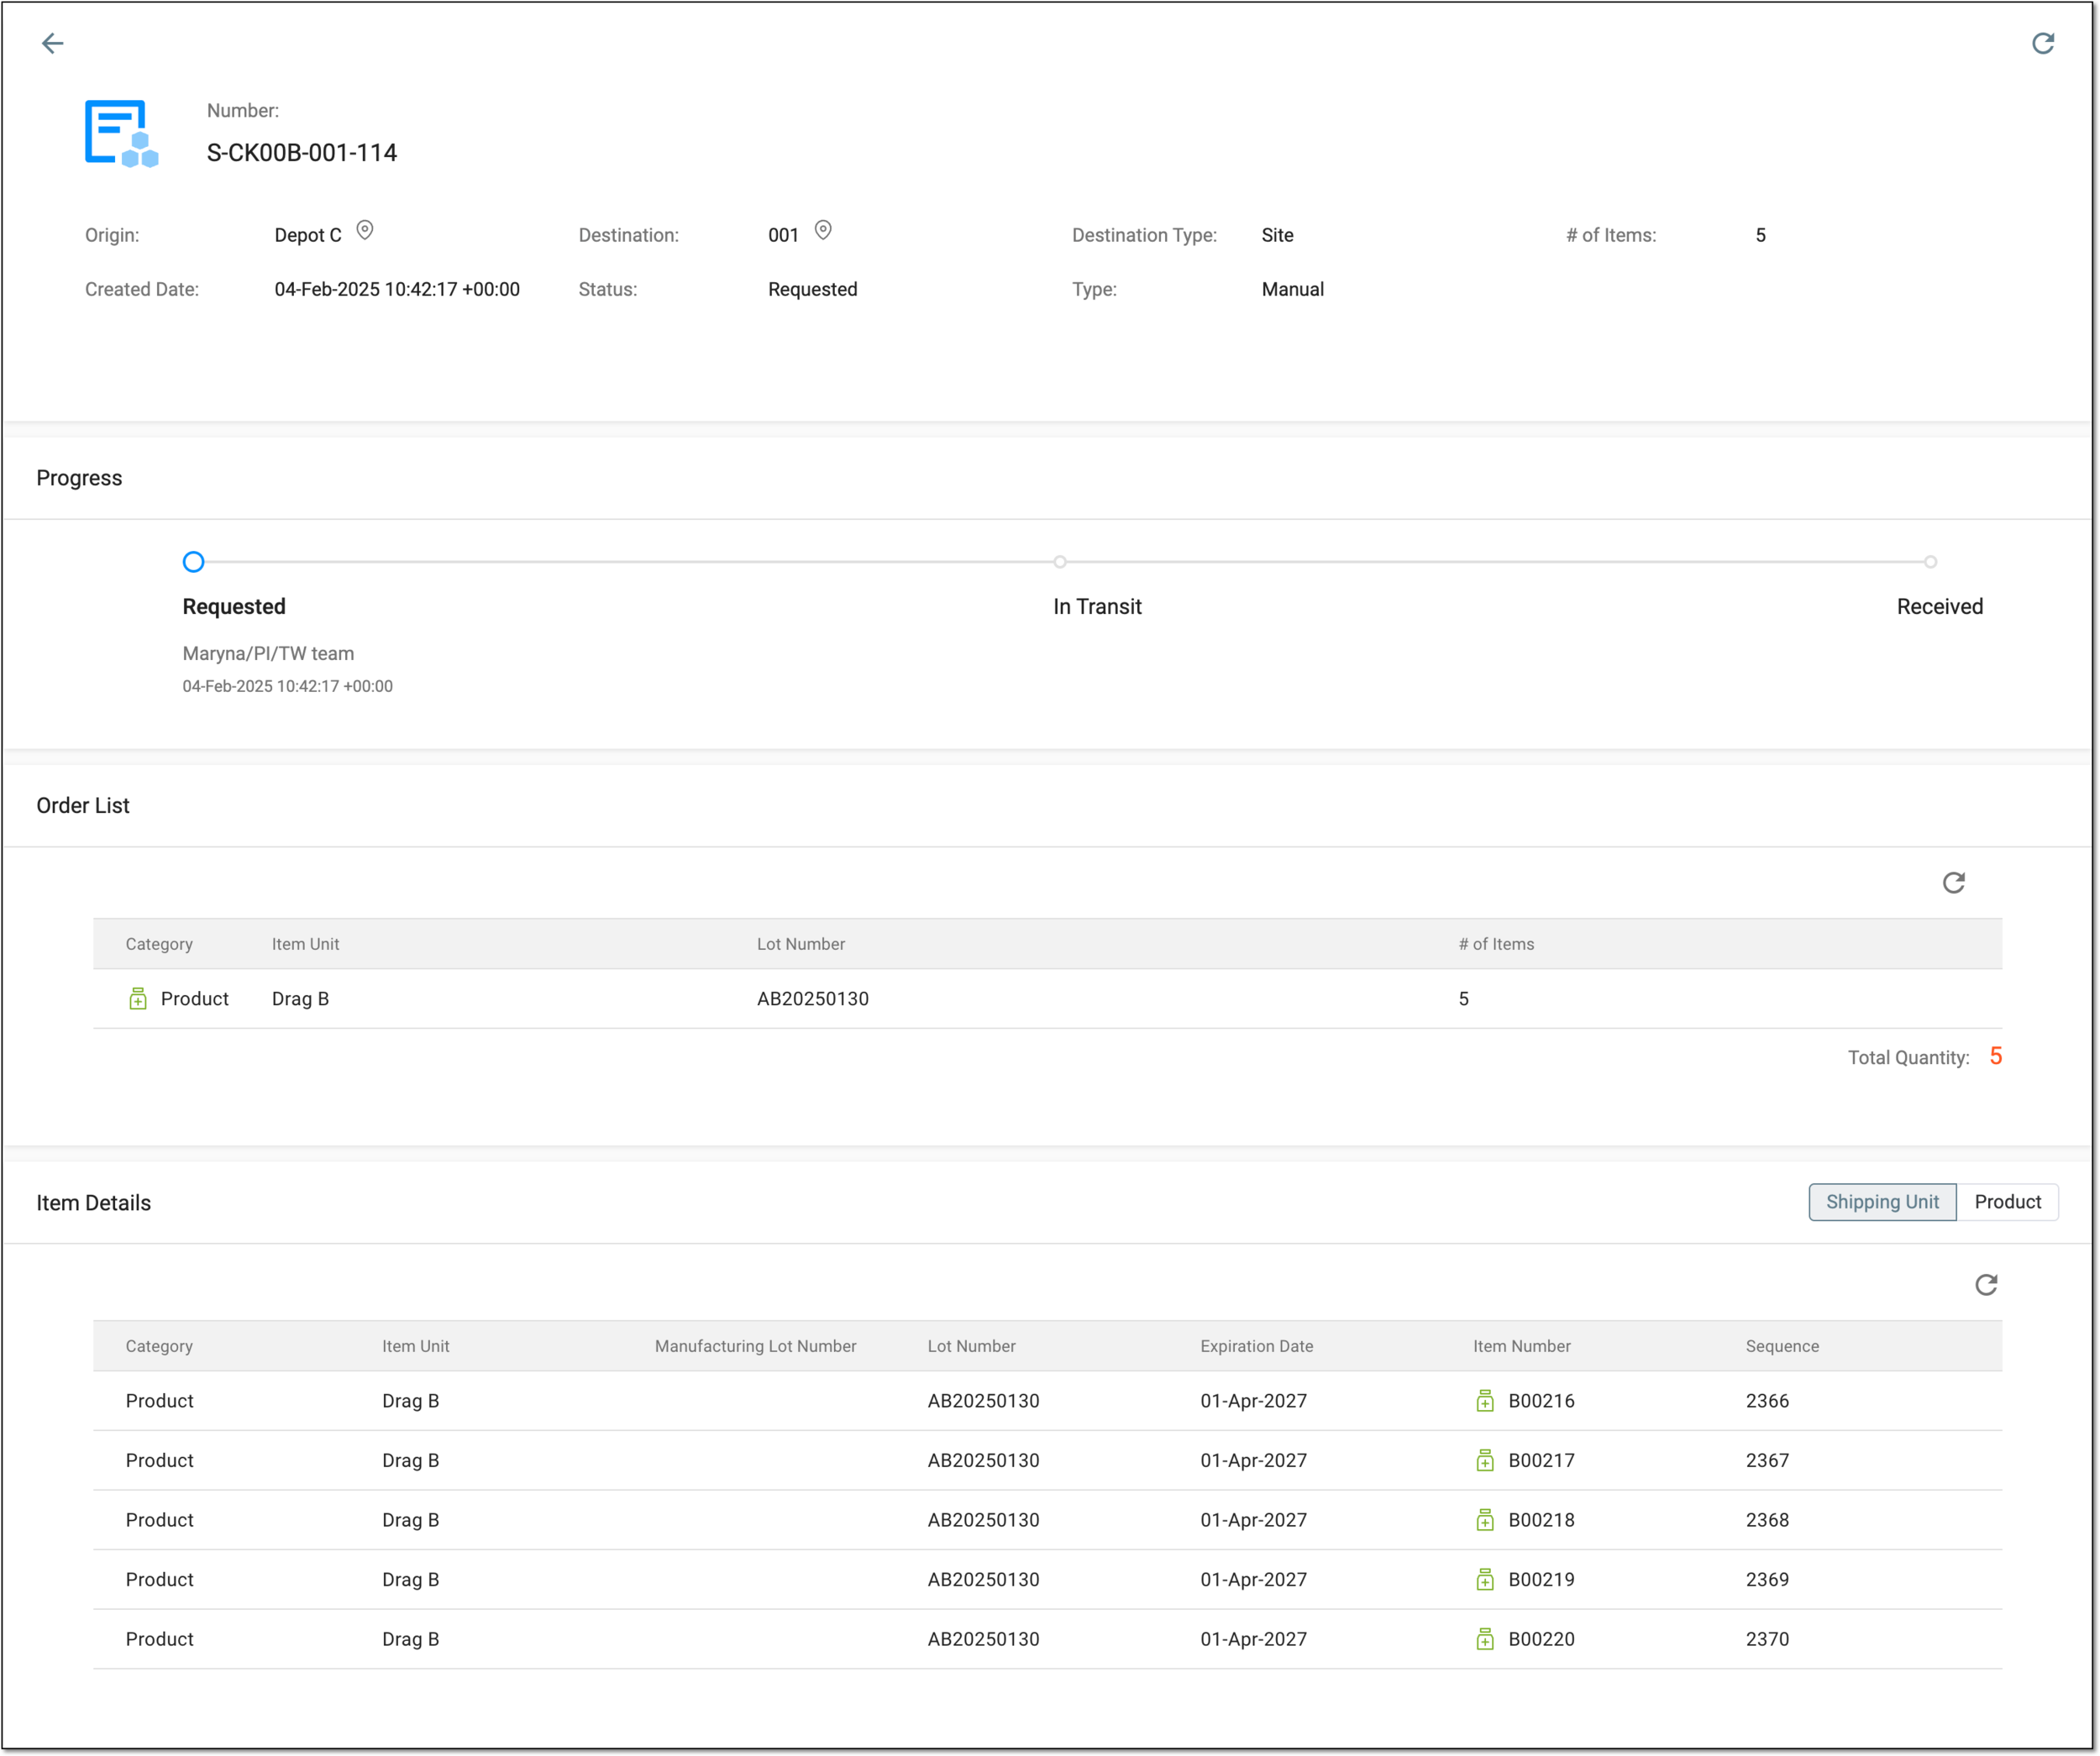Click Item Unit header in Item Details table
The image size is (2100, 1756).
tap(415, 1346)
